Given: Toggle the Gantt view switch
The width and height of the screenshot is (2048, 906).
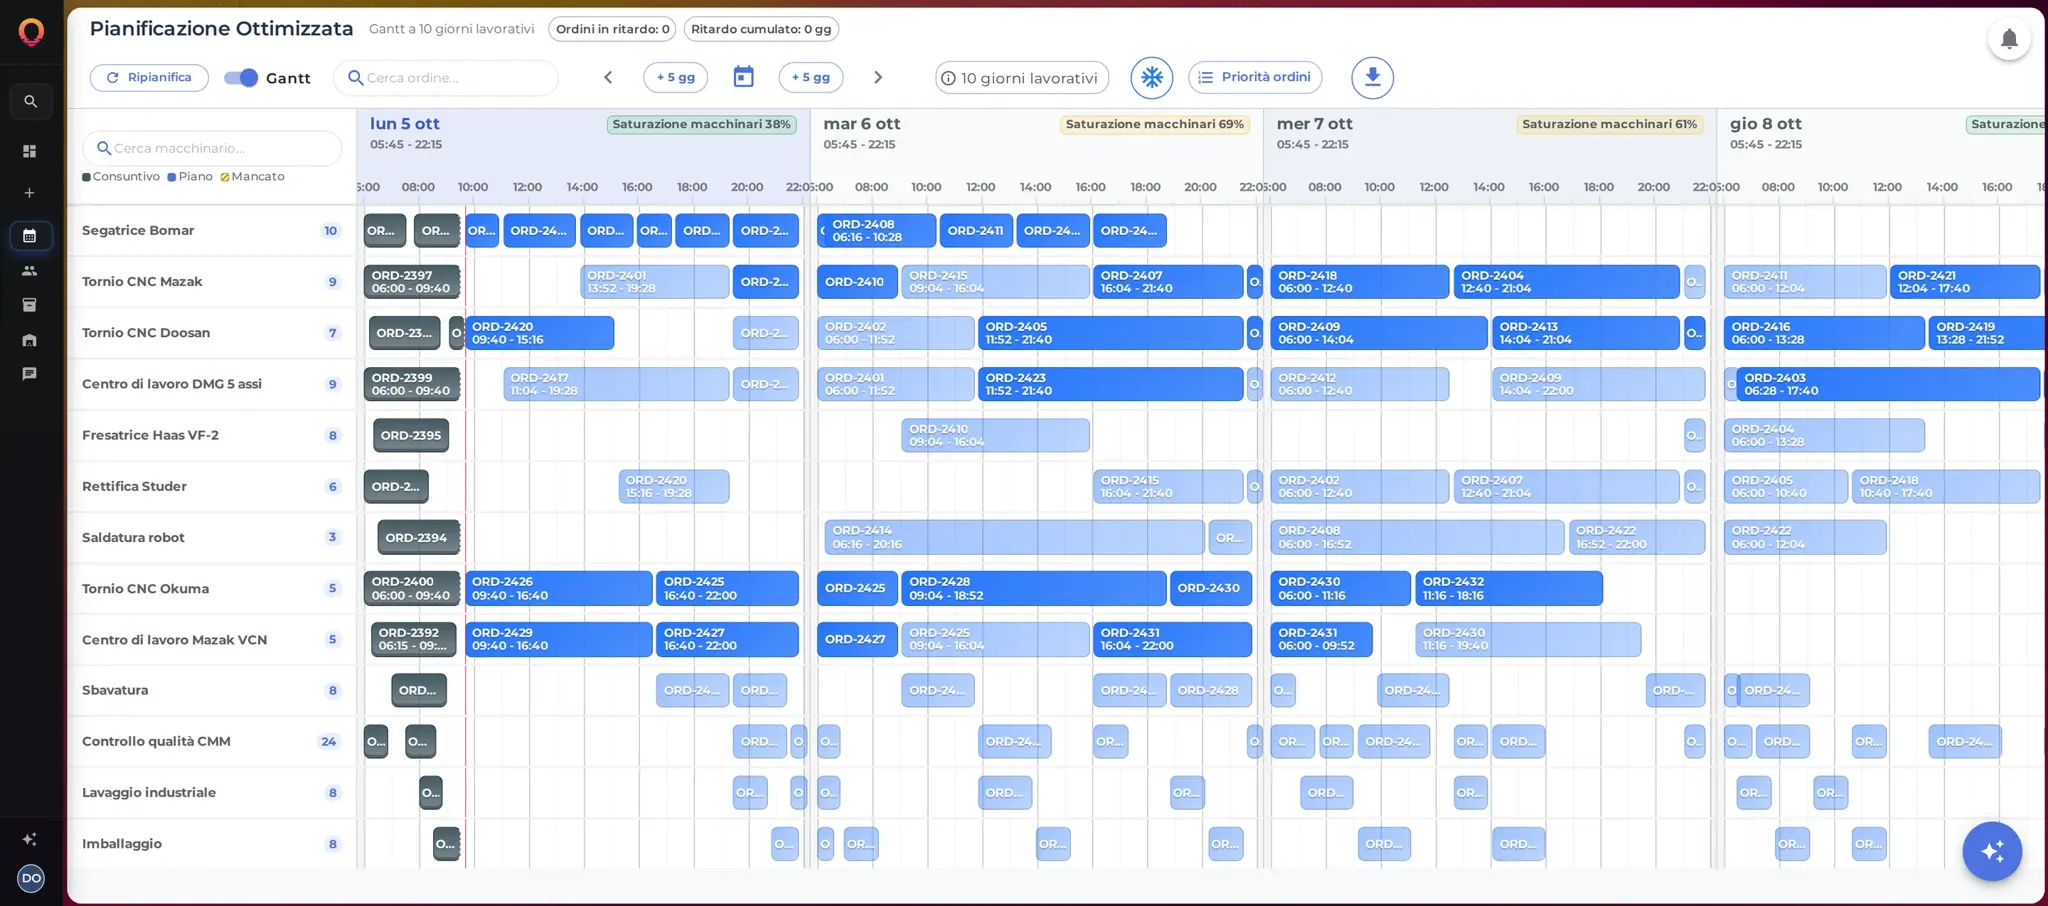Looking at the screenshot, I should tap(241, 77).
